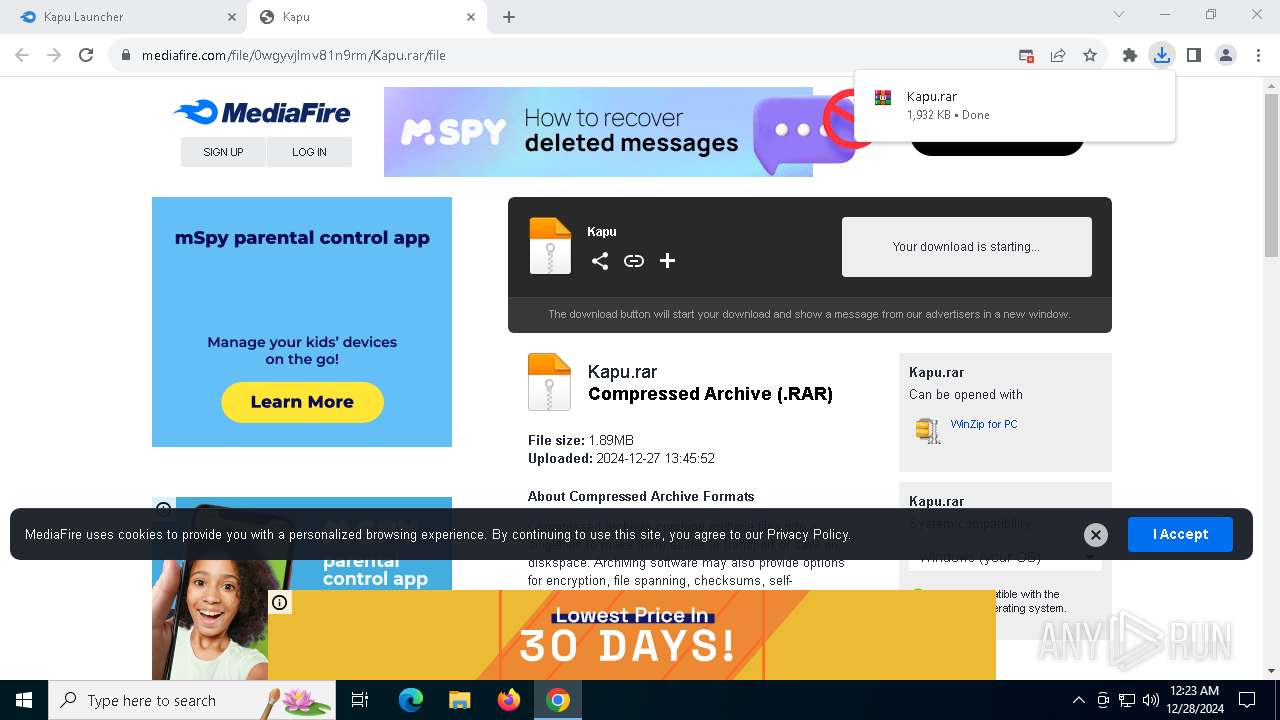1280x720 pixels.
Task: Click the Compressed Archive (.RAR) heading
Action: click(710, 394)
